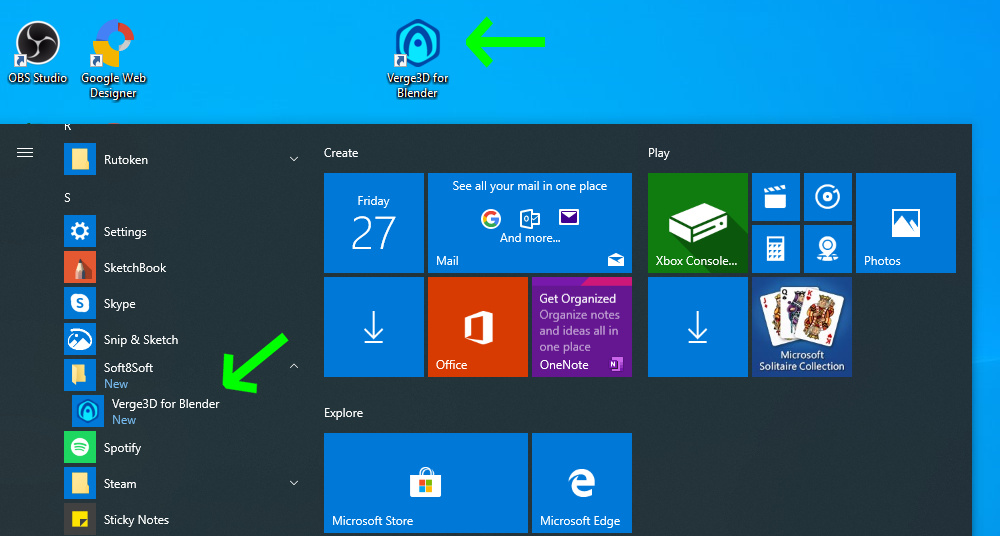Open the Mail tile
The image size is (1000, 536).
pyautogui.click(x=530, y=223)
